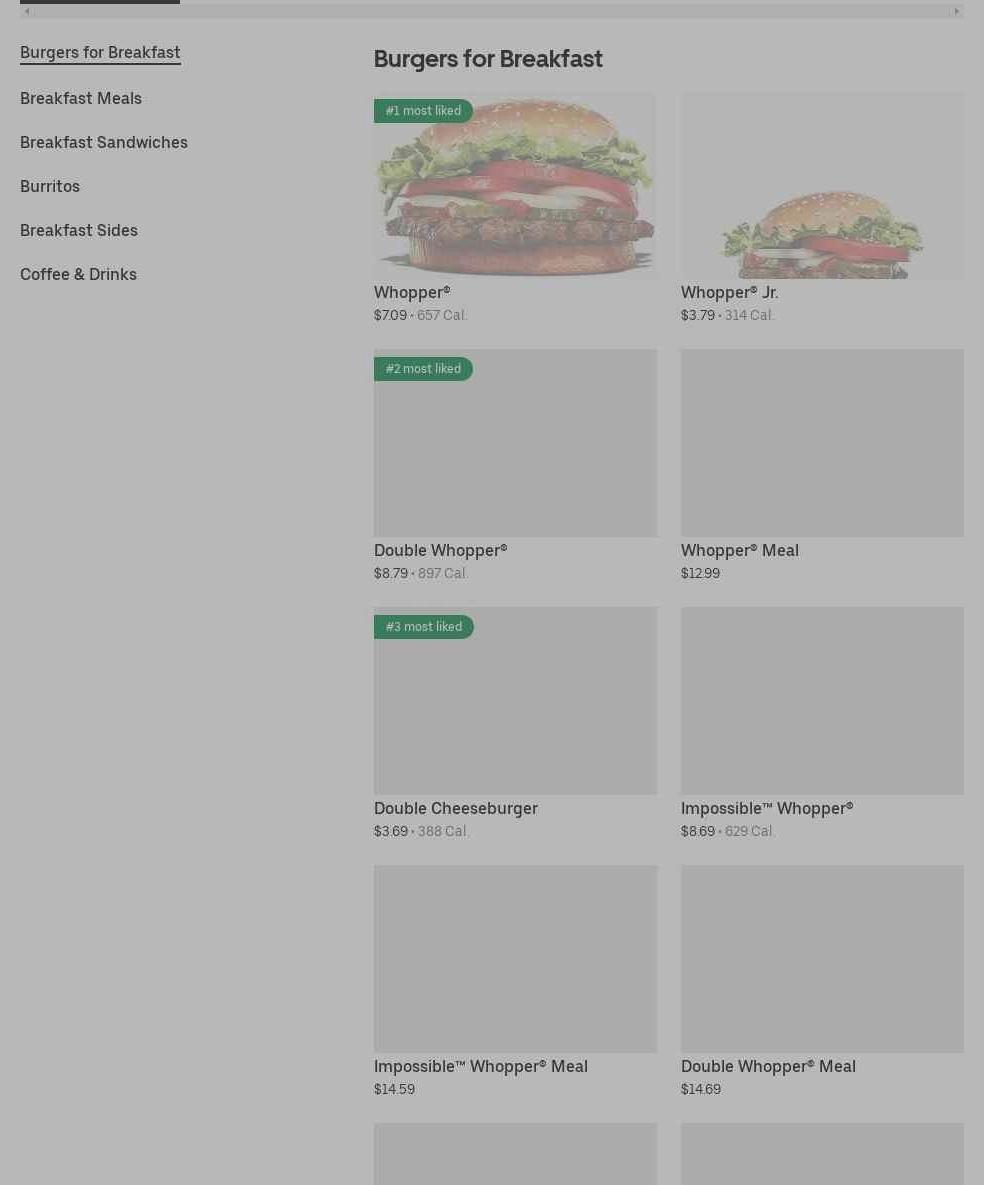The image size is (984, 1185).
Task: Open the Breakfast Sides category
Action: [x=79, y=230]
